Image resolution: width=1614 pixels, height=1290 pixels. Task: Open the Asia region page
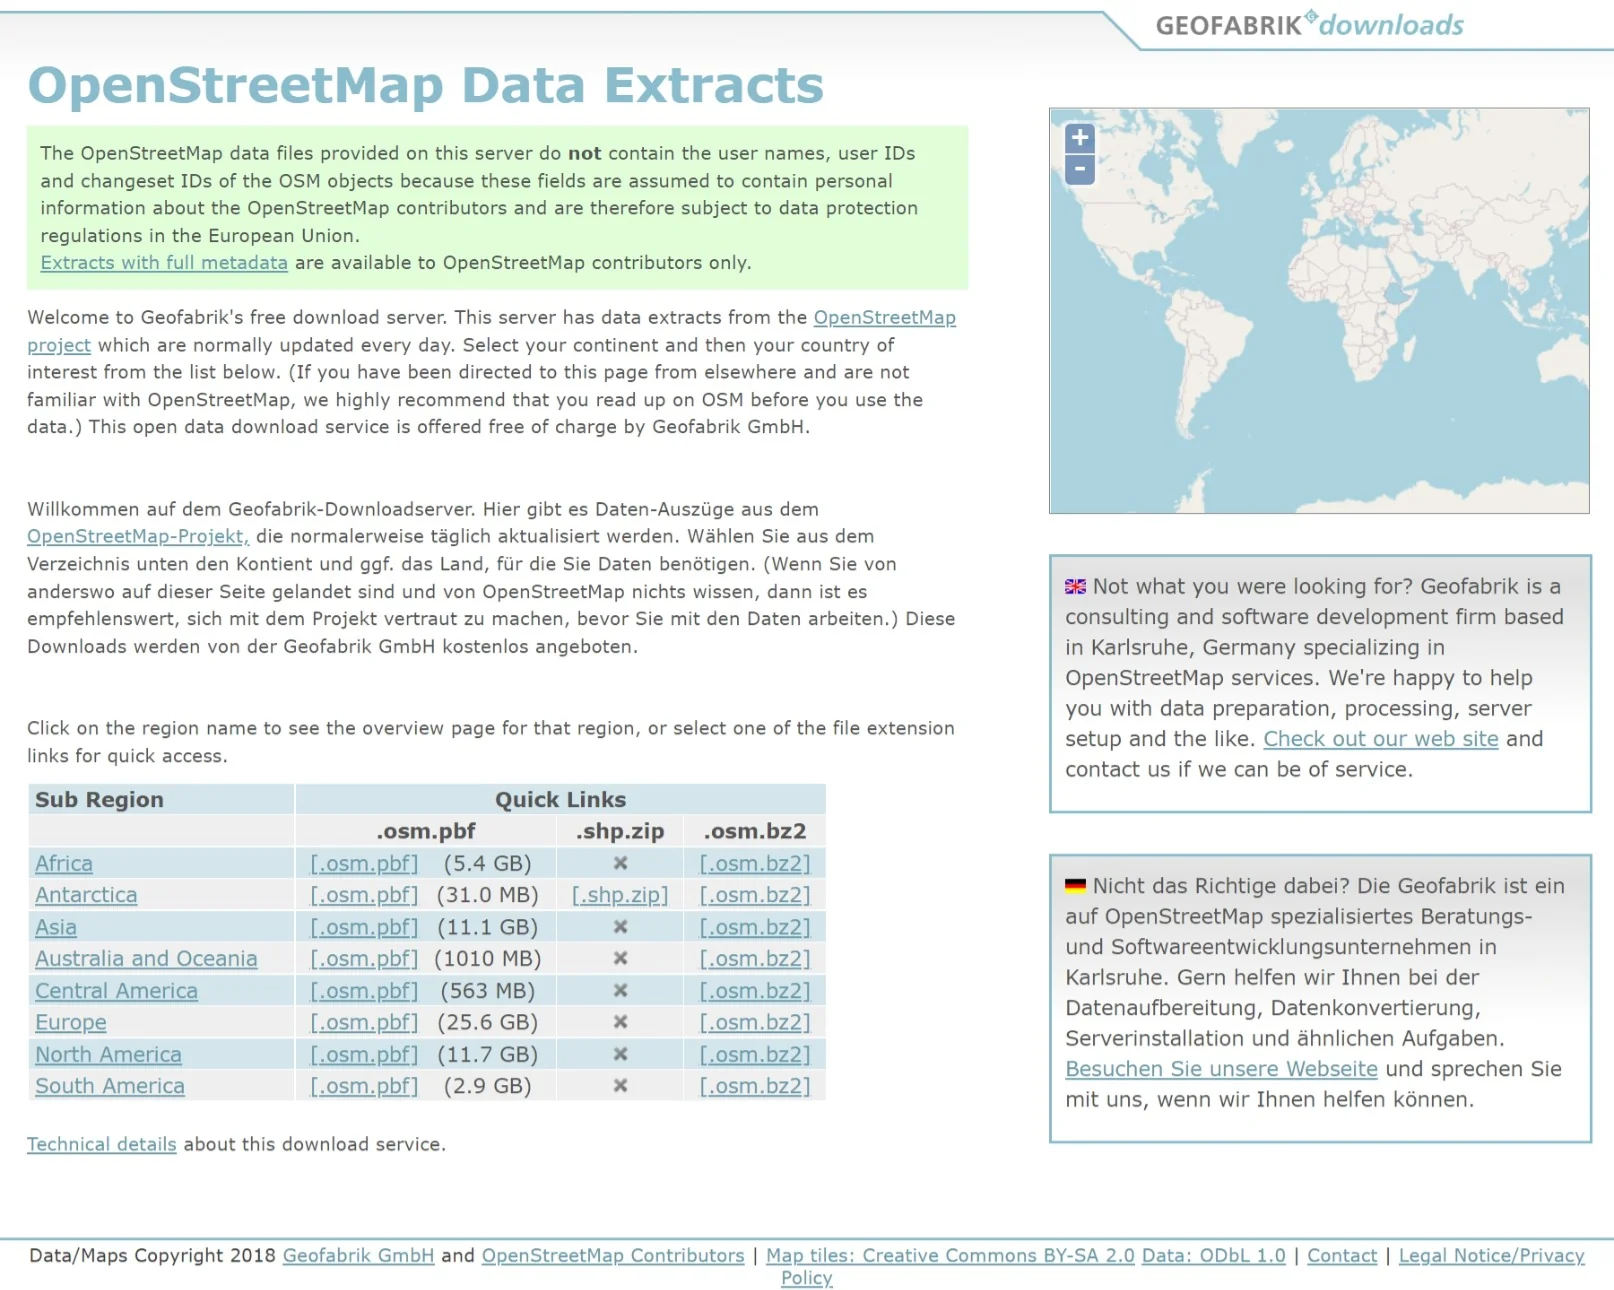[56, 927]
